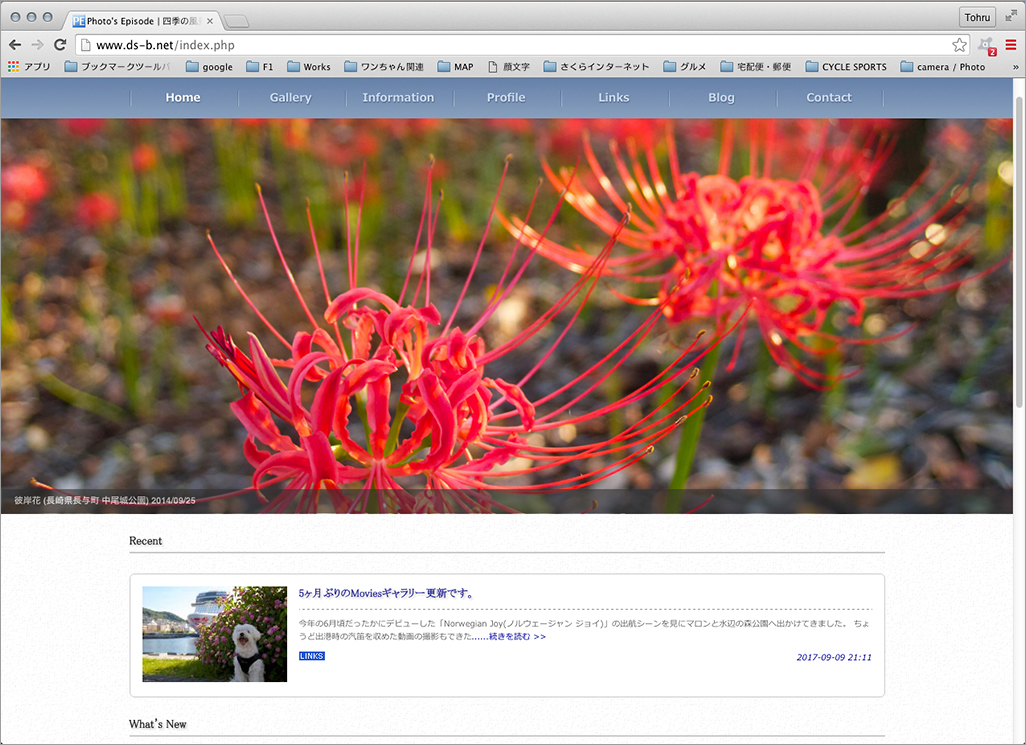The width and height of the screenshot is (1026, 745).
Task: Go to the Gallery navigation tab
Action: [x=290, y=98]
